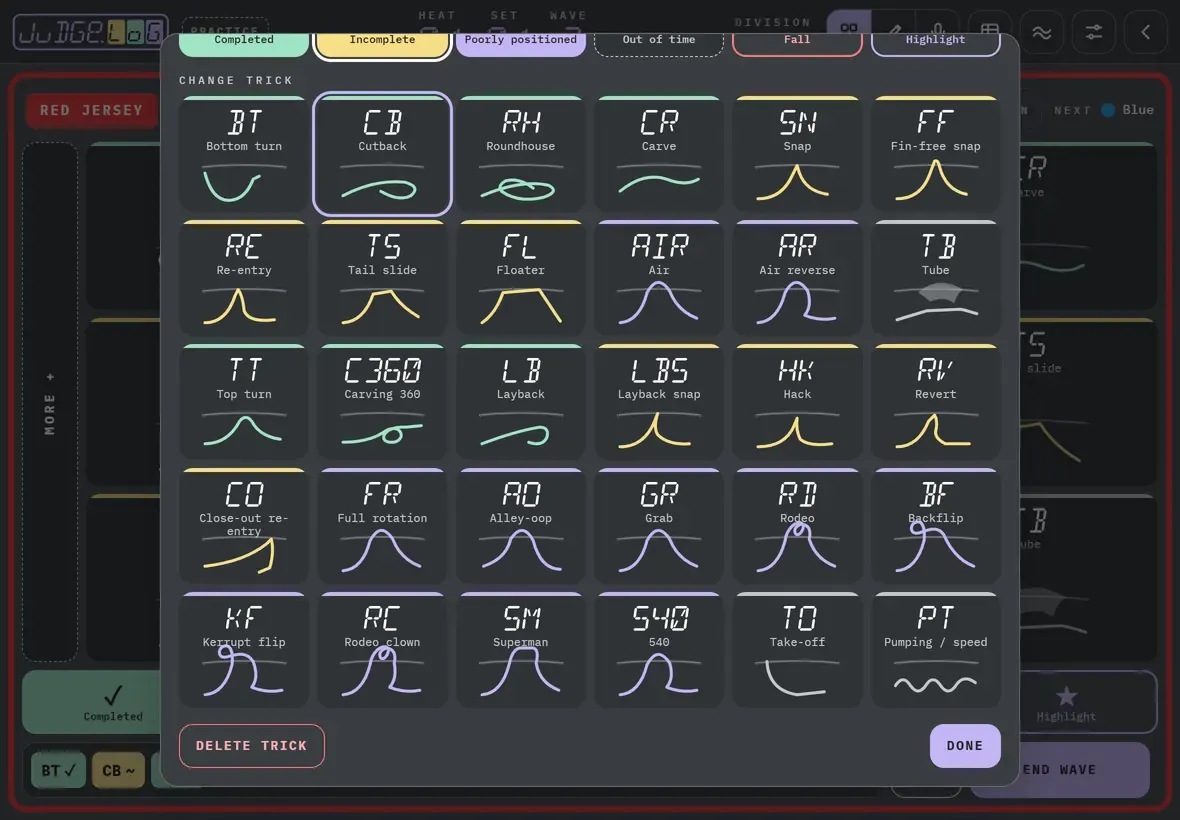Pick the Tube trick tile
1180x820 pixels.
[x=935, y=278]
